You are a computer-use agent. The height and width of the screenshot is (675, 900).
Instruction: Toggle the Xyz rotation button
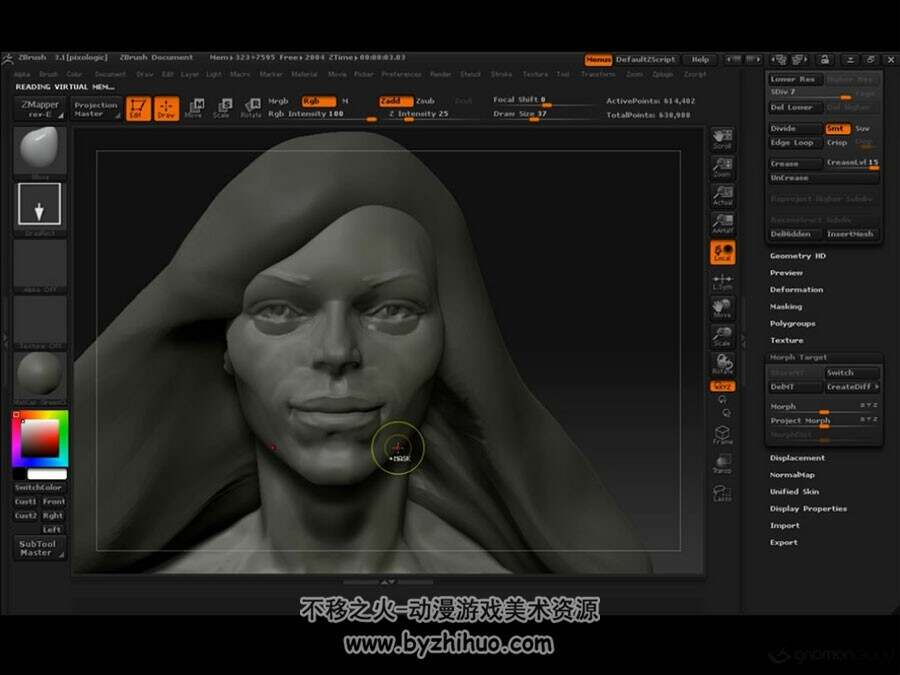tap(723, 386)
